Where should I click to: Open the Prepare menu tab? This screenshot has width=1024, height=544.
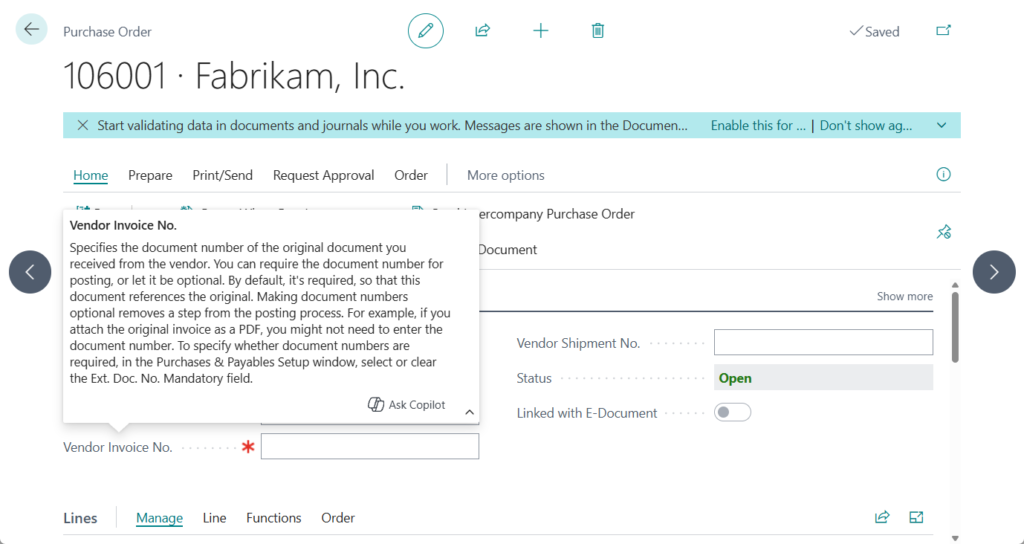pyautogui.click(x=150, y=175)
